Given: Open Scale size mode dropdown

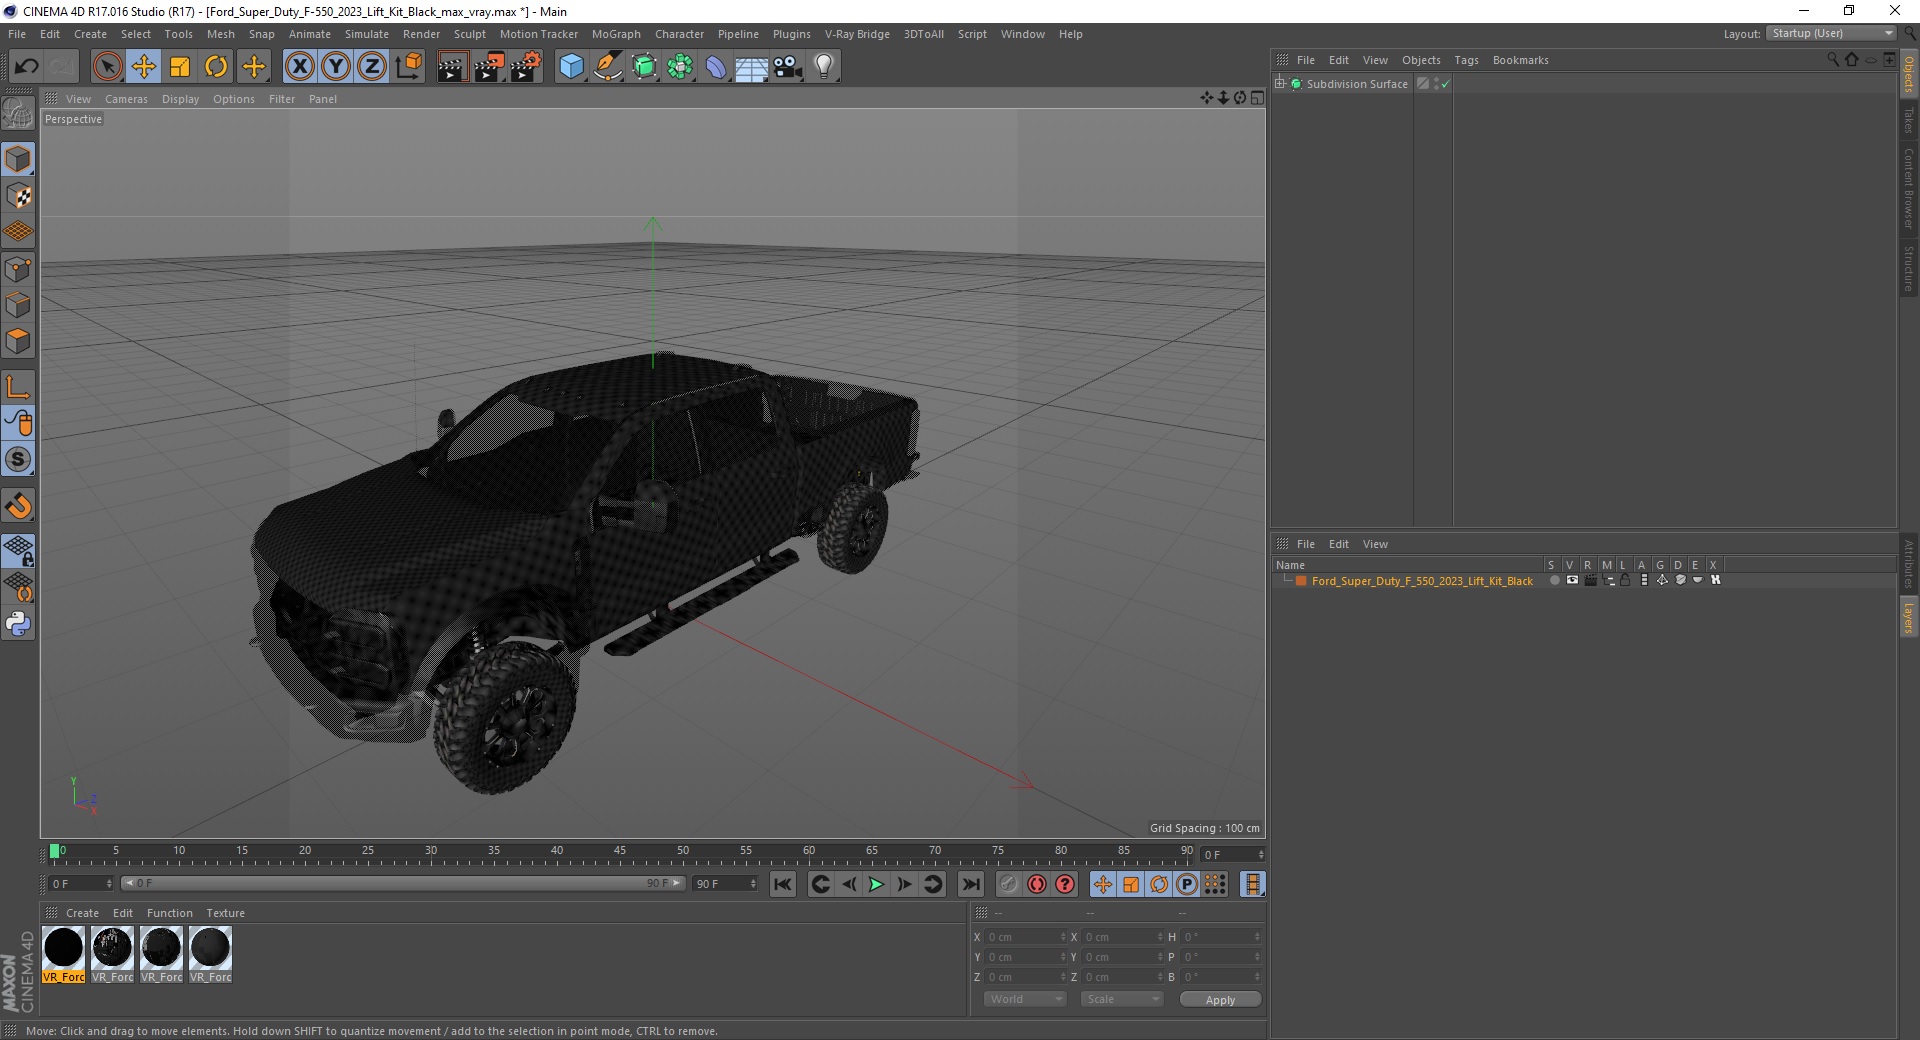Looking at the screenshot, I should point(1121,999).
